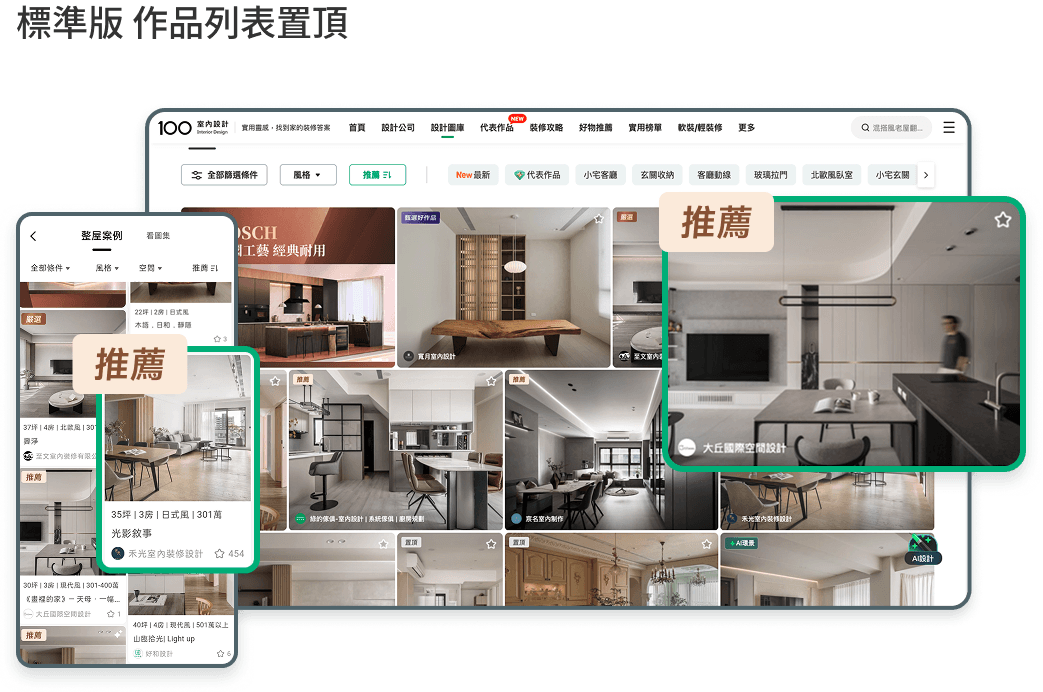
Task: Open 大丘國際空間設計 featured photo
Action: [843, 334]
